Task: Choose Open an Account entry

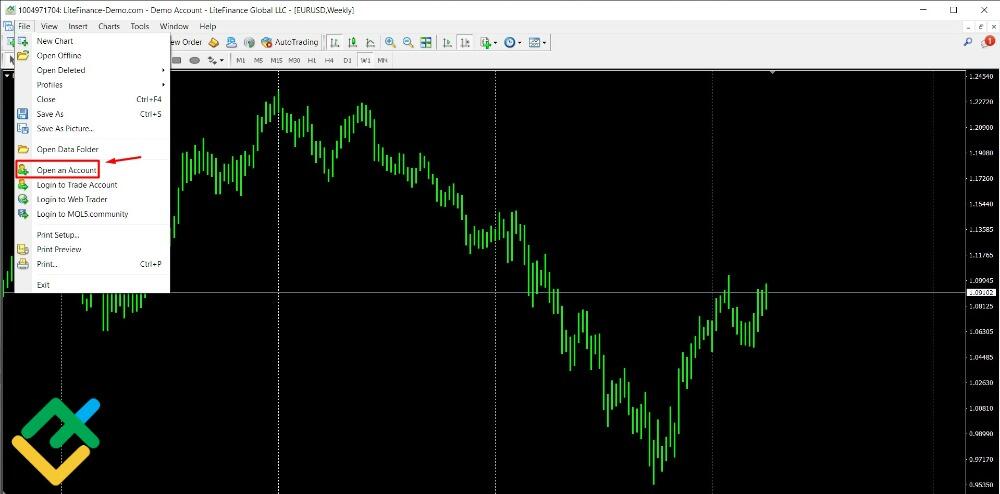Action: coord(92,170)
